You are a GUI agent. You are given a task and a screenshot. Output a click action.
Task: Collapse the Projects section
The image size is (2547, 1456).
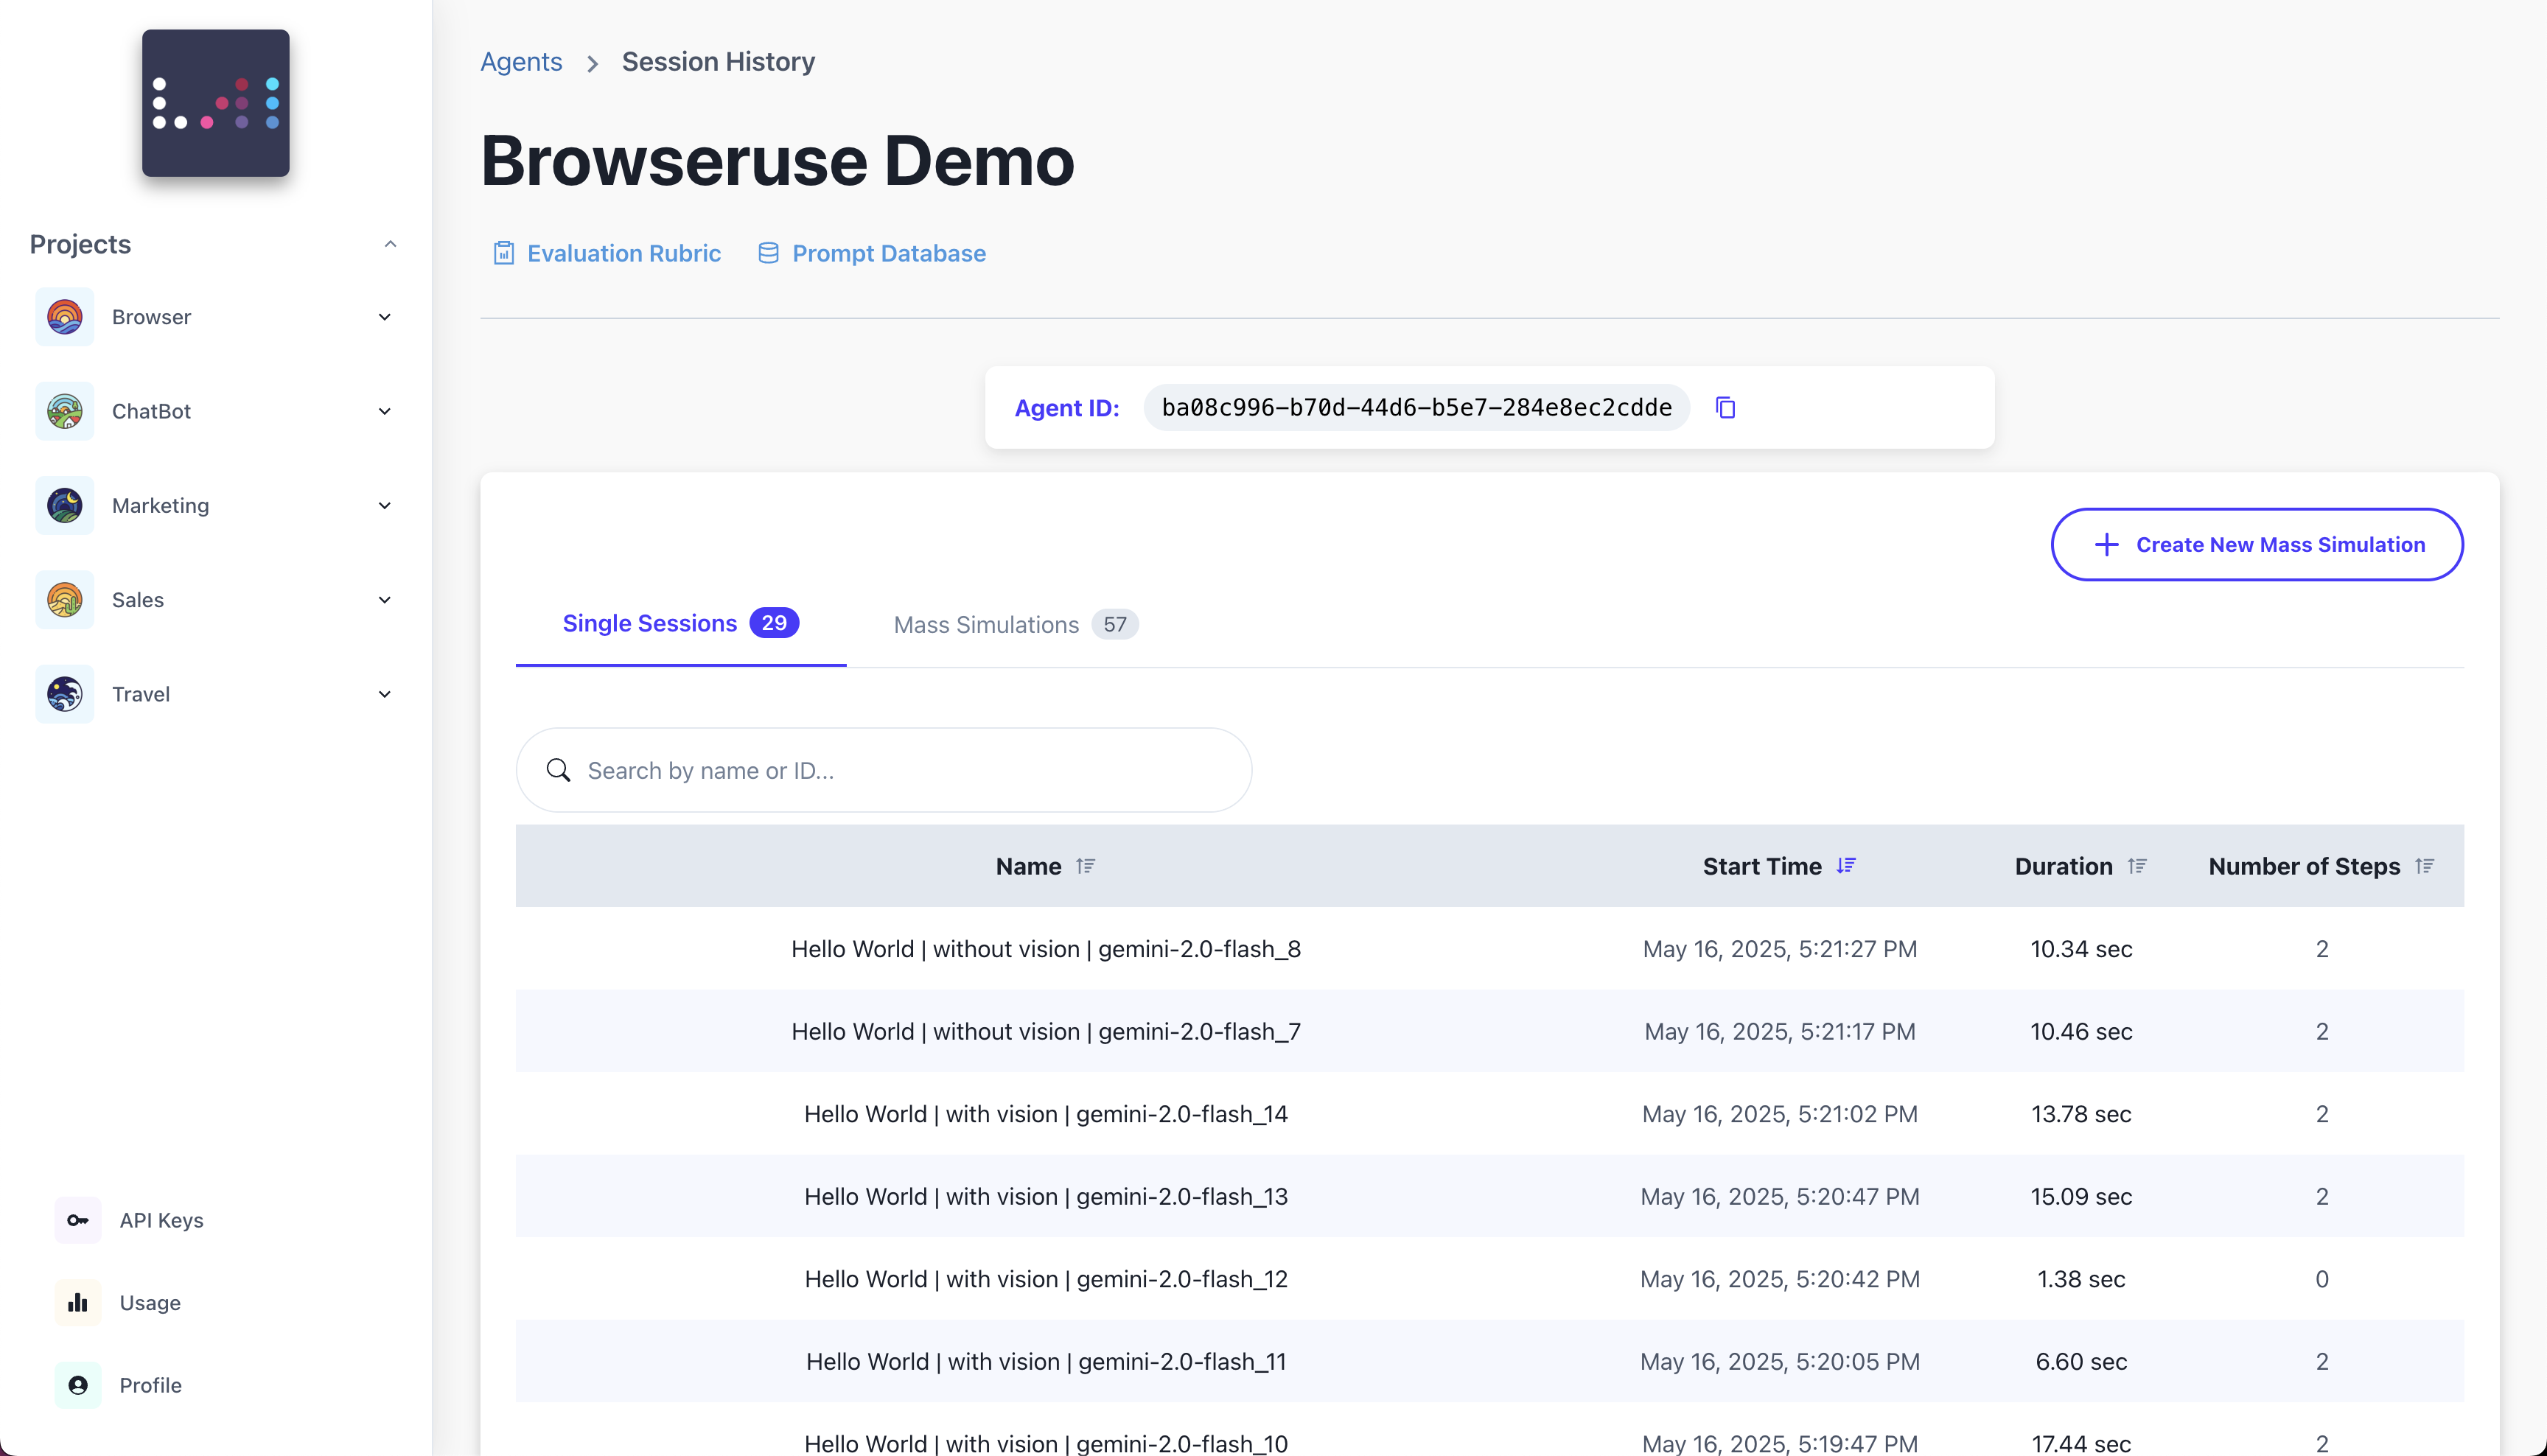point(390,244)
